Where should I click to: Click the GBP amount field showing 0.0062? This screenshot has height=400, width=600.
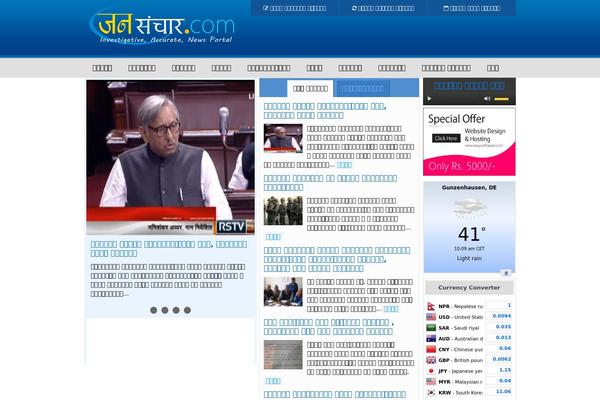(x=499, y=359)
